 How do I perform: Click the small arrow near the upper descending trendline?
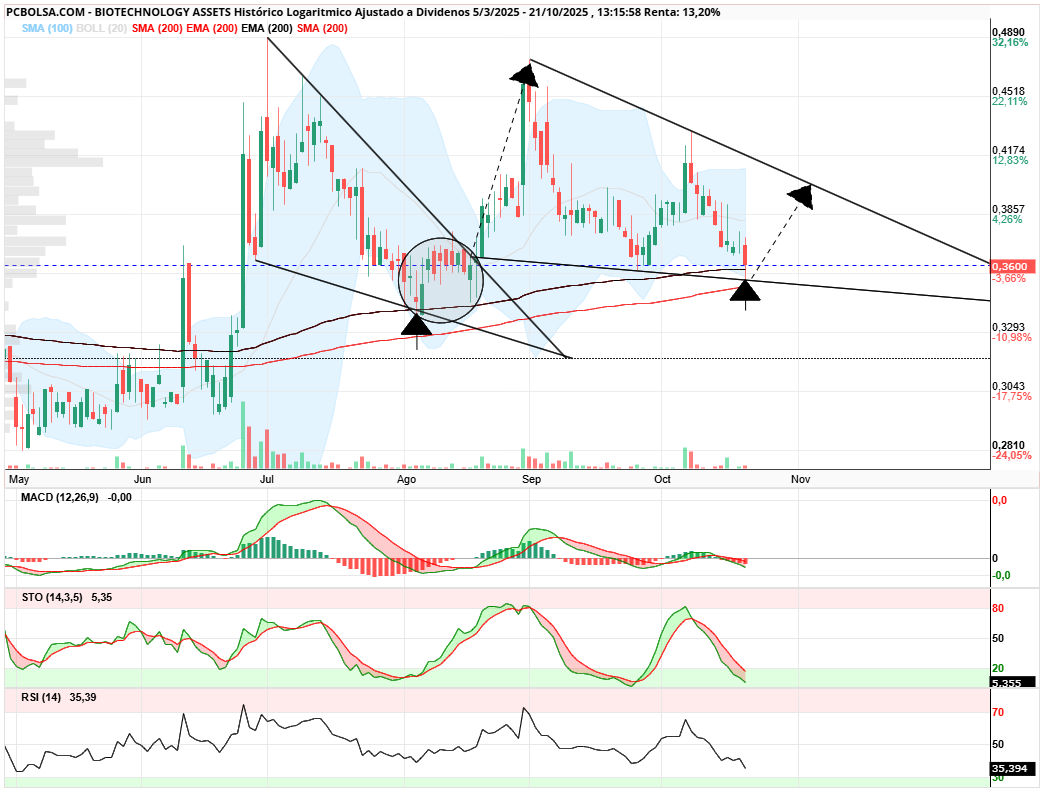click(800, 196)
